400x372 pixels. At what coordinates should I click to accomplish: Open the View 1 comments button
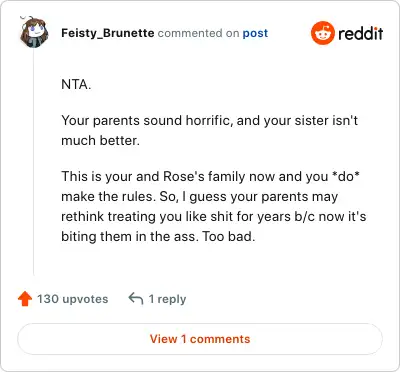coord(200,339)
